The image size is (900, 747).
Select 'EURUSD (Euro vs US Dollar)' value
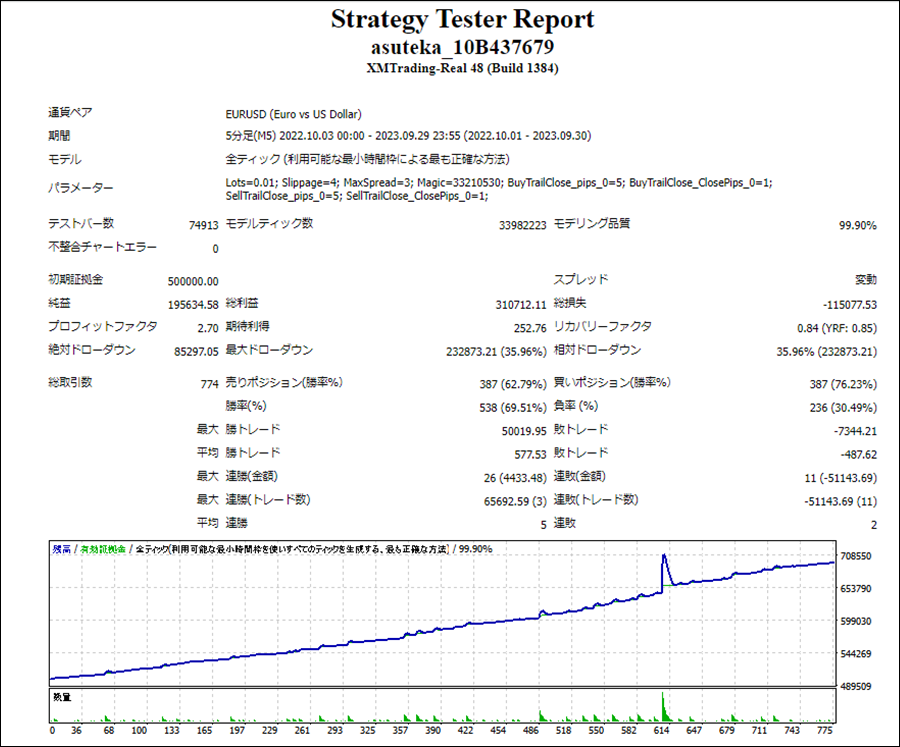[x=293, y=114]
